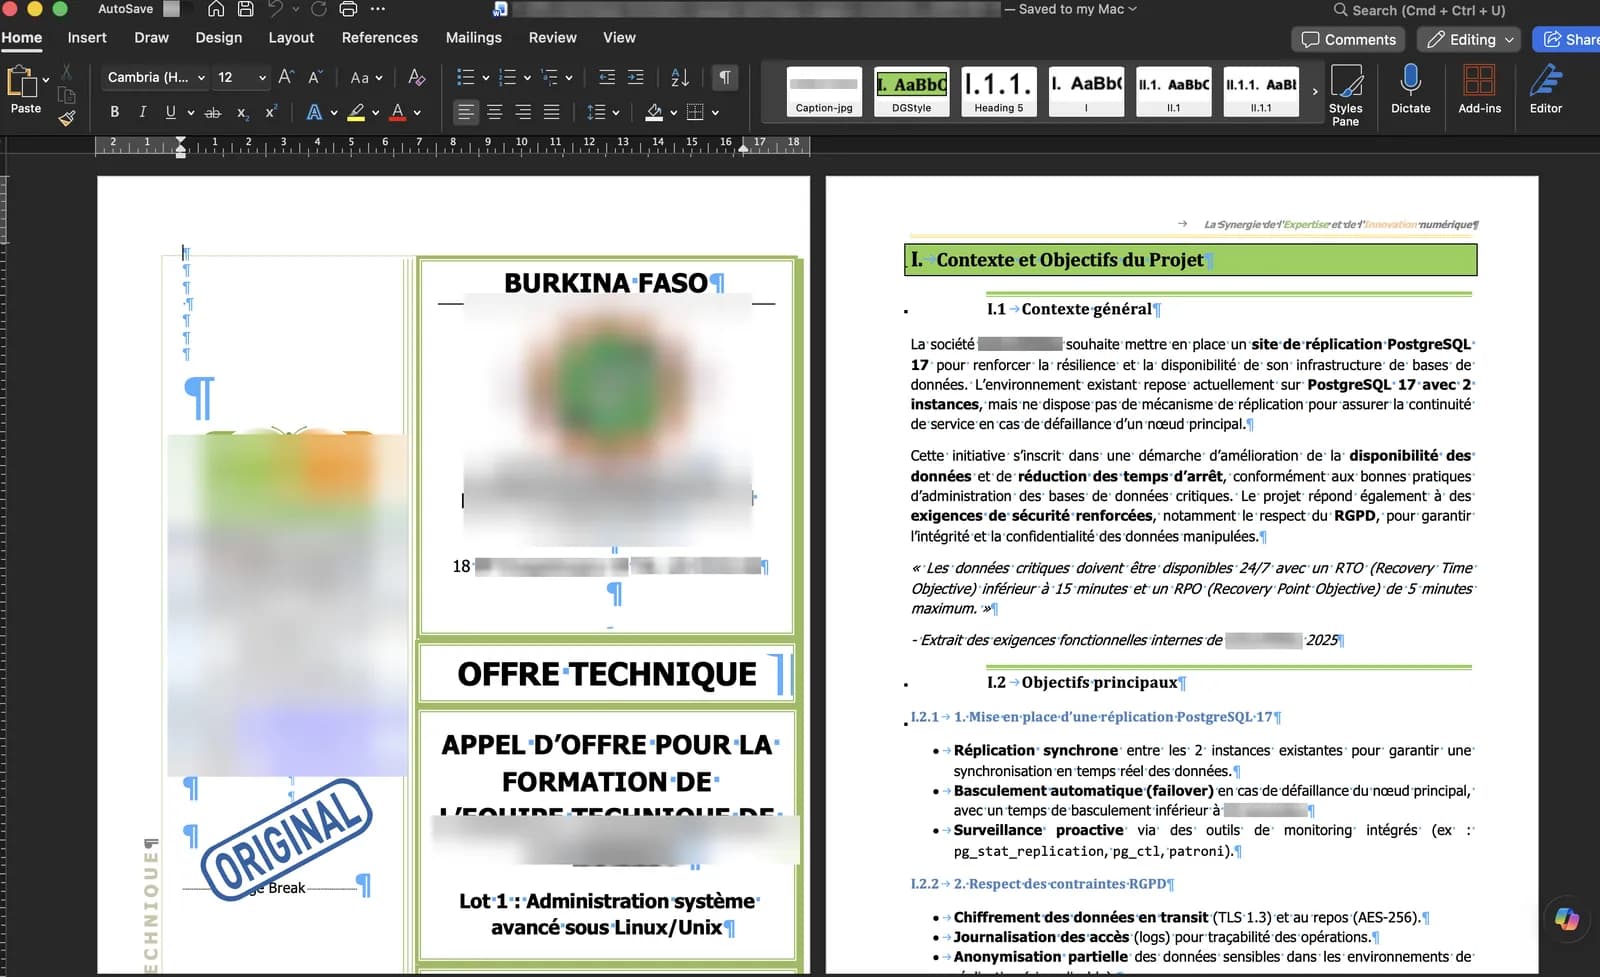Clear all formatting with the eraser A icon
1600x977 pixels.
tap(417, 77)
